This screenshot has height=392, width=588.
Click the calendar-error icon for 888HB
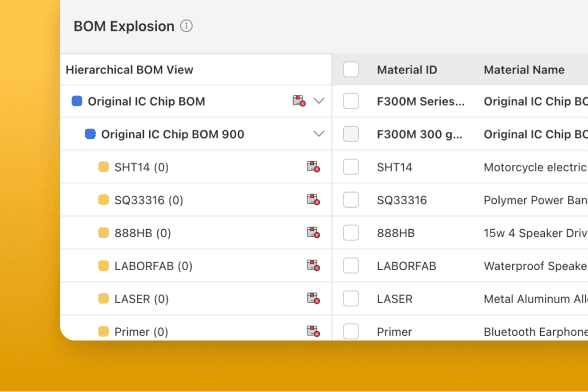[x=313, y=233]
